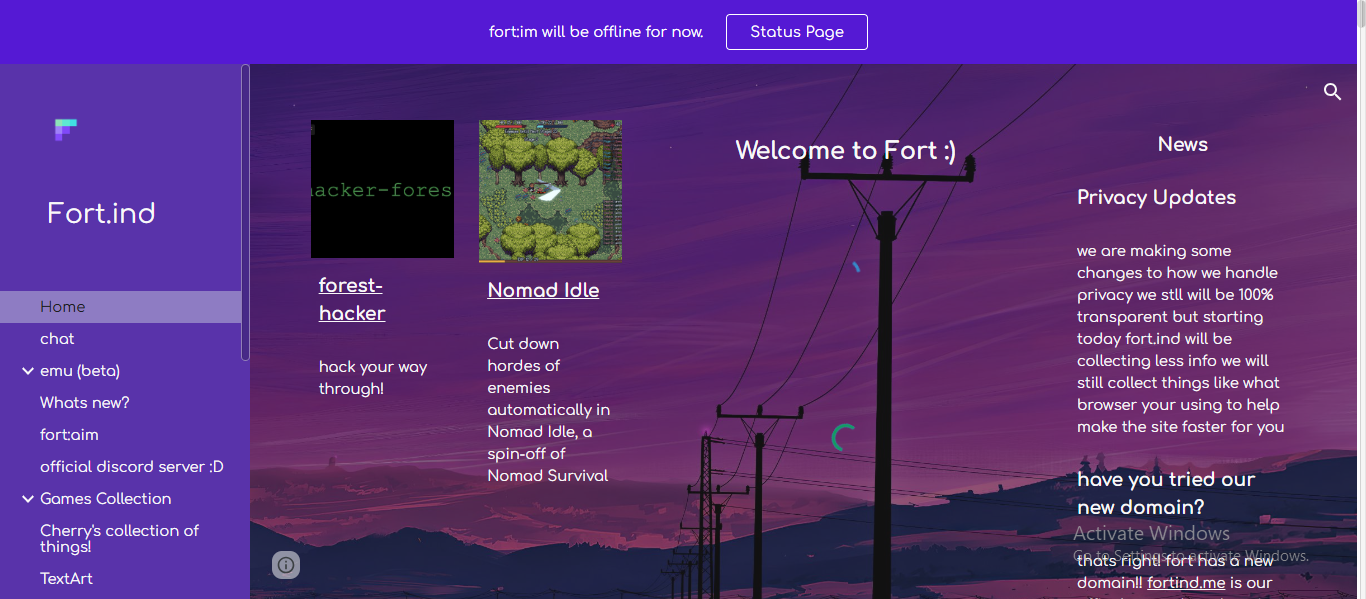Screen dimensions: 1366x599
Task: Collapse the Games Collection chevron
Action: (x=27, y=499)
